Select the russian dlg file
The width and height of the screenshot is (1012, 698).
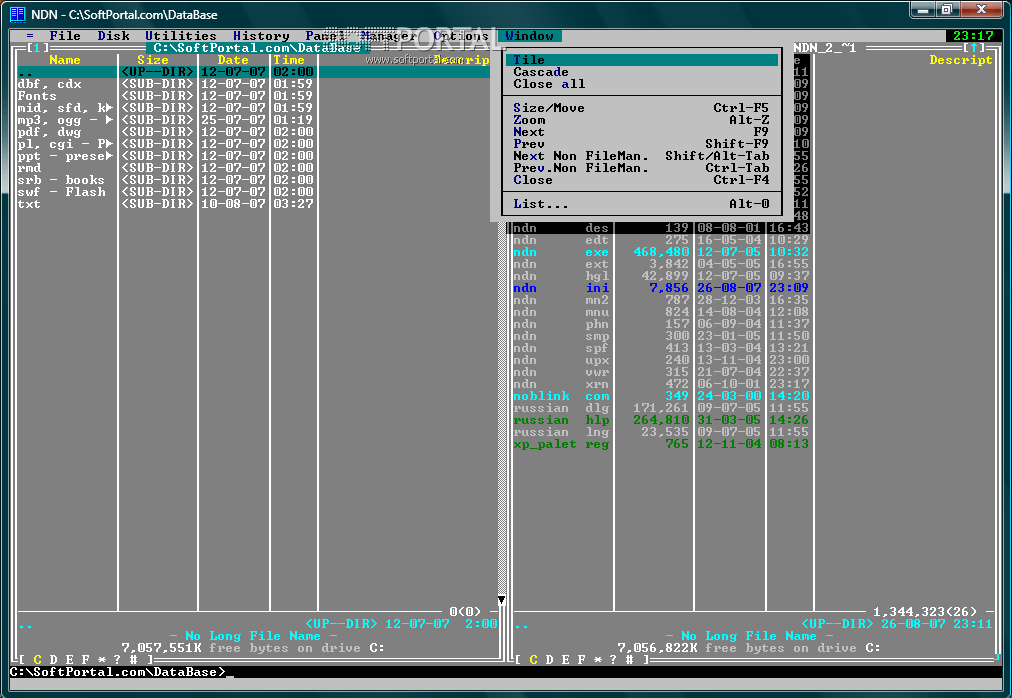(661, 408)
